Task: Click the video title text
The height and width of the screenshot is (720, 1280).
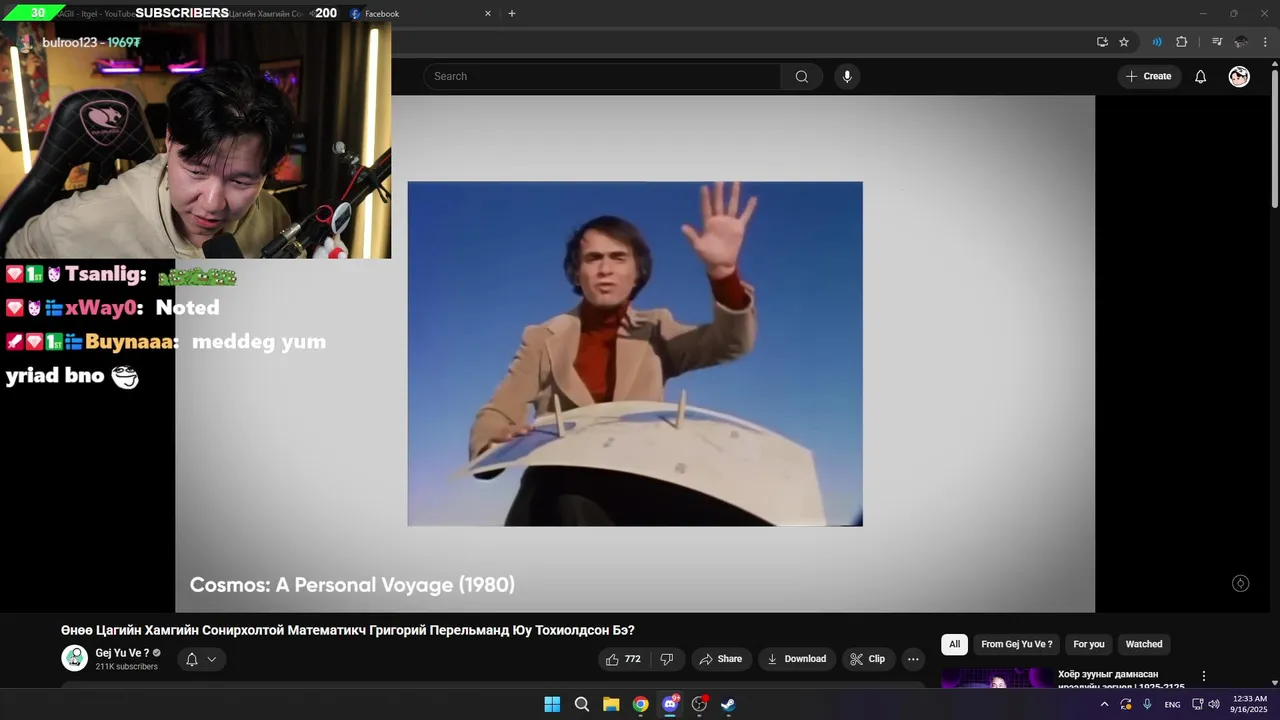Action: click(x=348, y=630)
